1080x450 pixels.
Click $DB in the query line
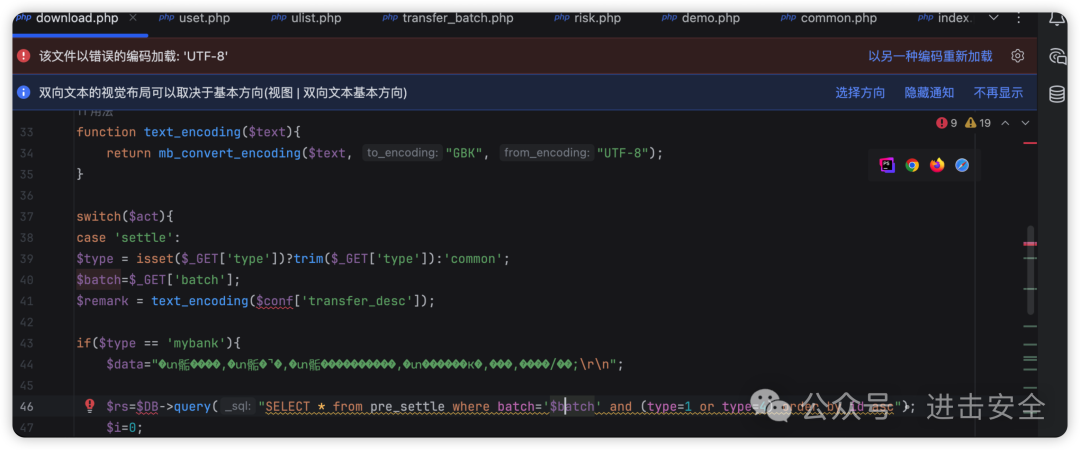click(147, 407)
